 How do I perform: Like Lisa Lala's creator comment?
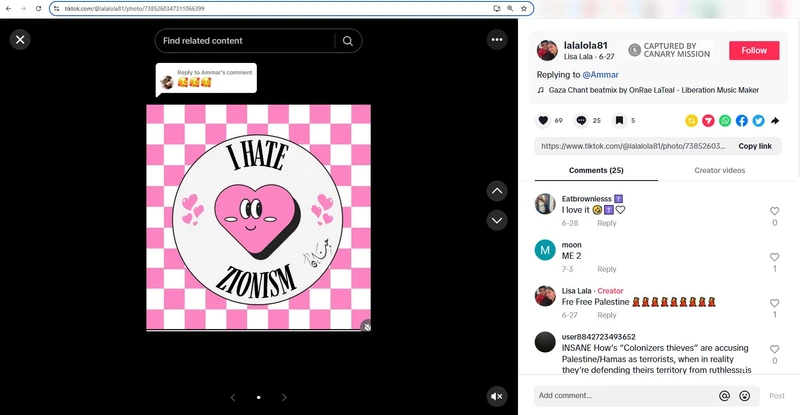pos(774,303)
